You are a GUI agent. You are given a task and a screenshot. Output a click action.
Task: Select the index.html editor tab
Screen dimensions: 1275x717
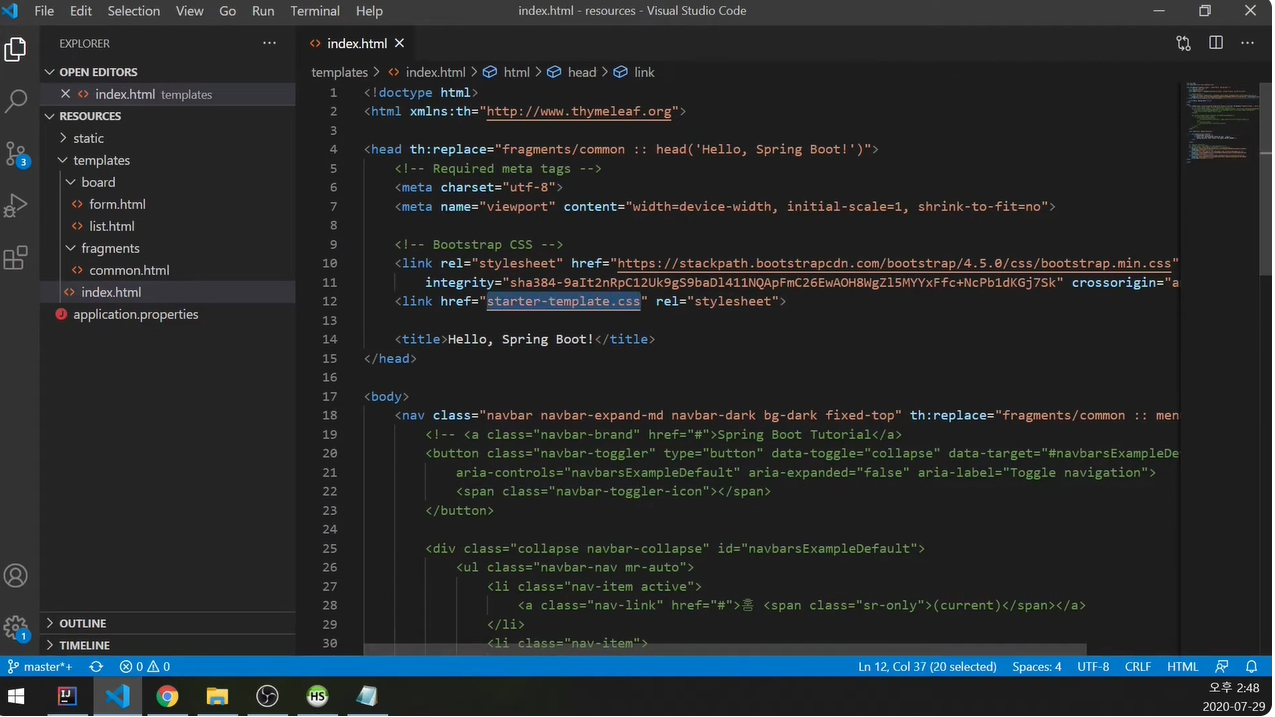click(357, 43)
